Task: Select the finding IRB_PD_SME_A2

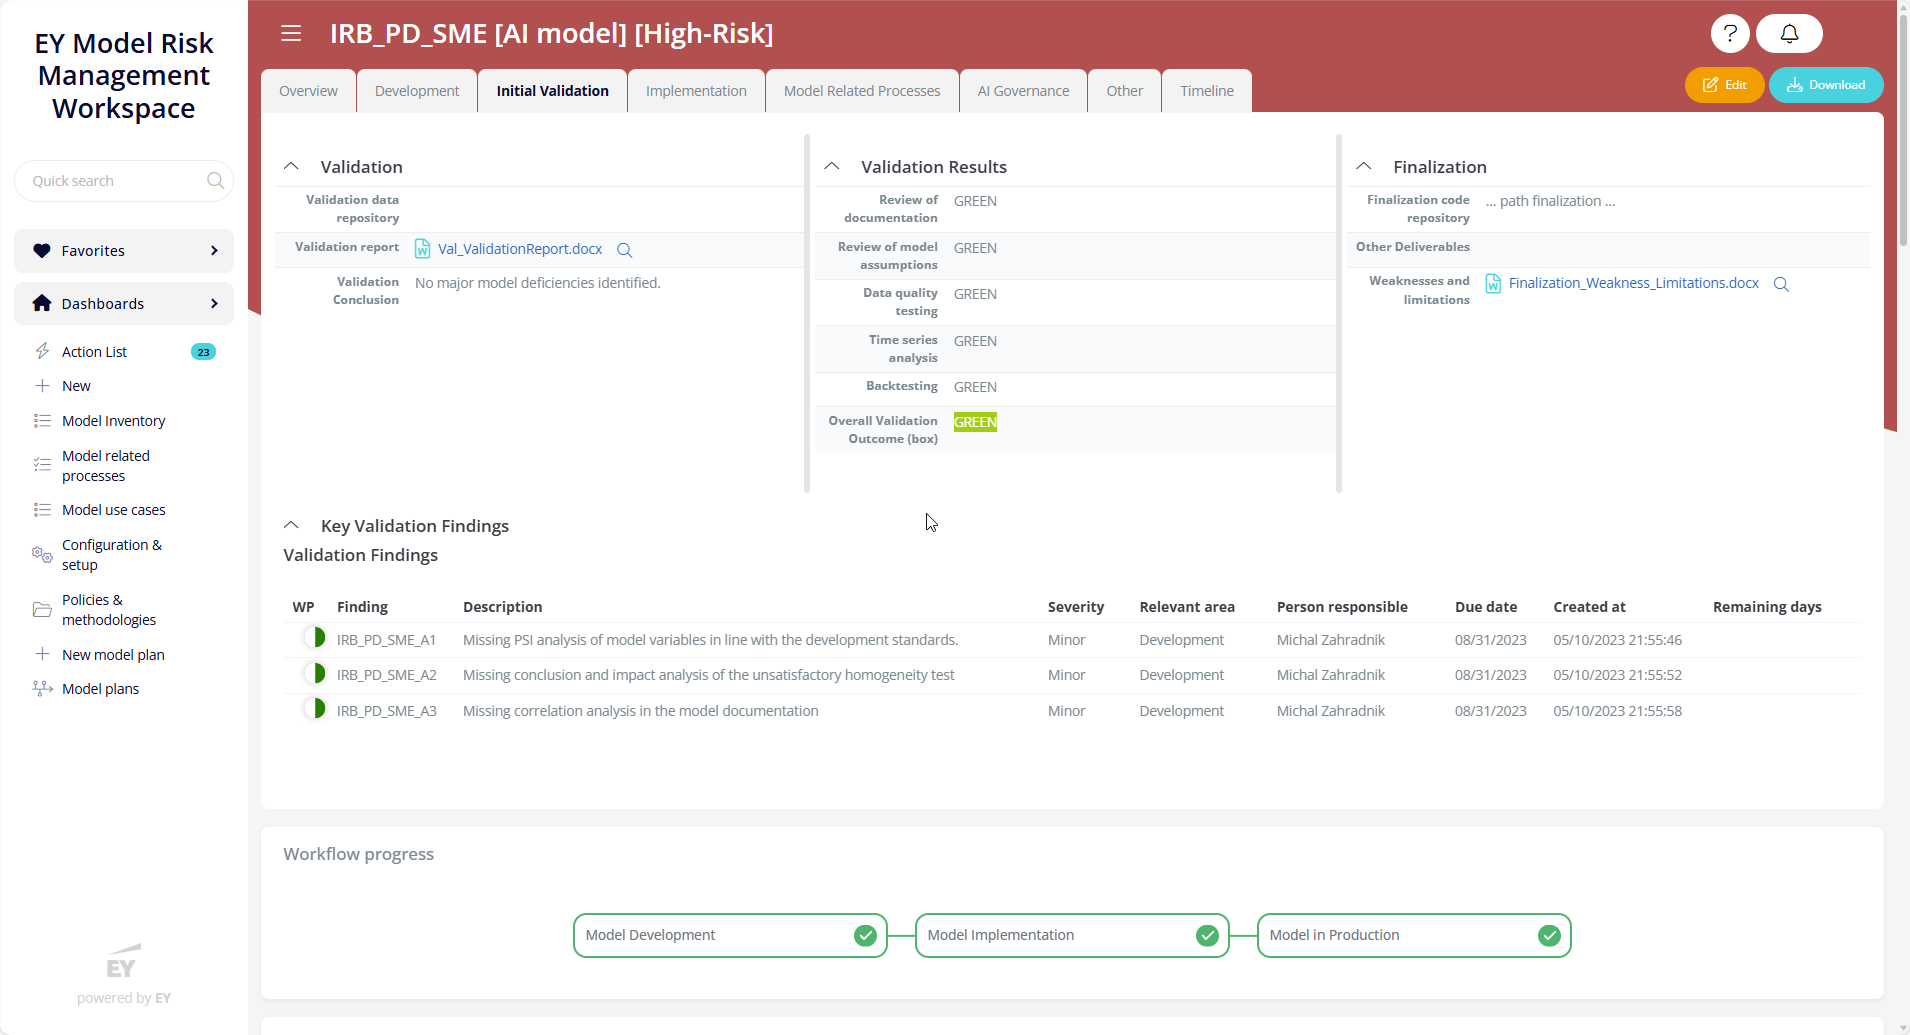Action: point(386,675)
